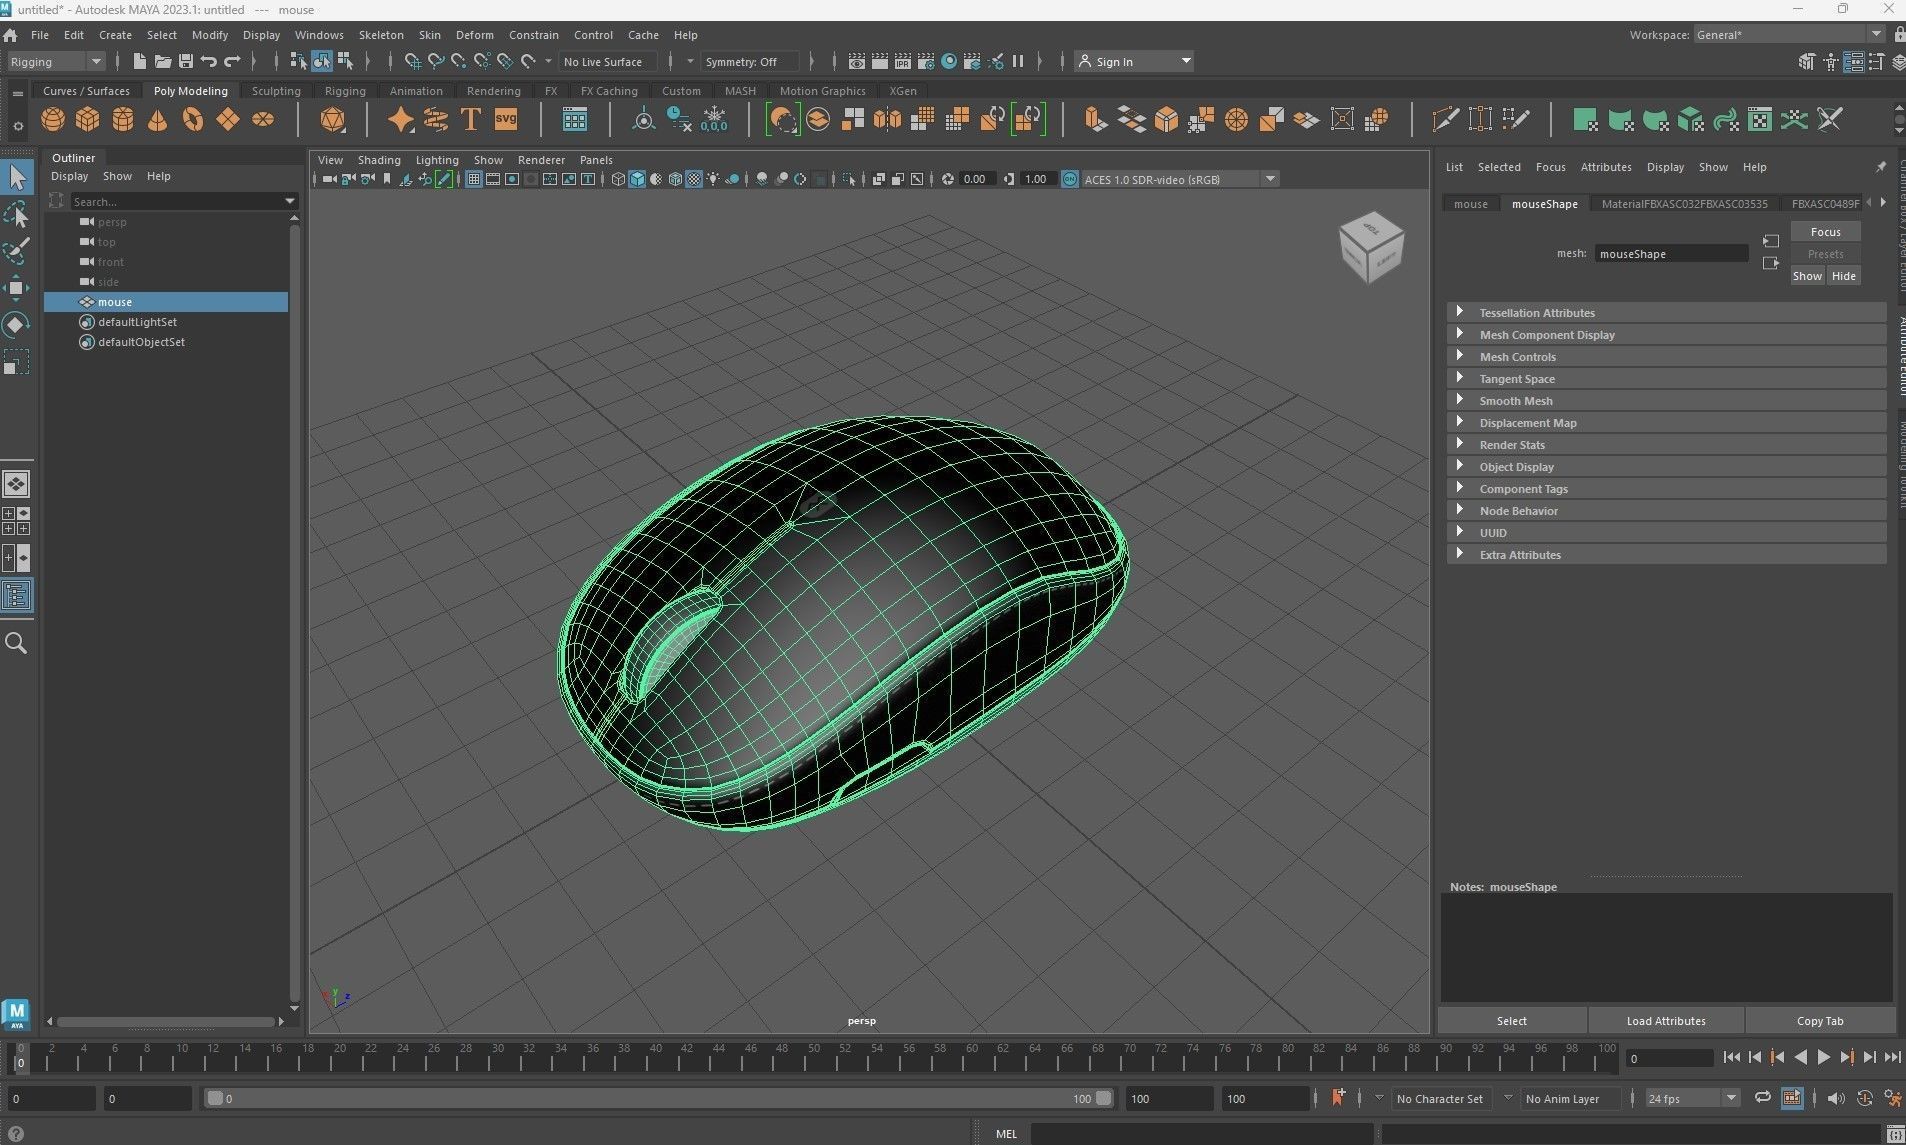Create a polygon sphere from the shelf

[x=53, y=120]
